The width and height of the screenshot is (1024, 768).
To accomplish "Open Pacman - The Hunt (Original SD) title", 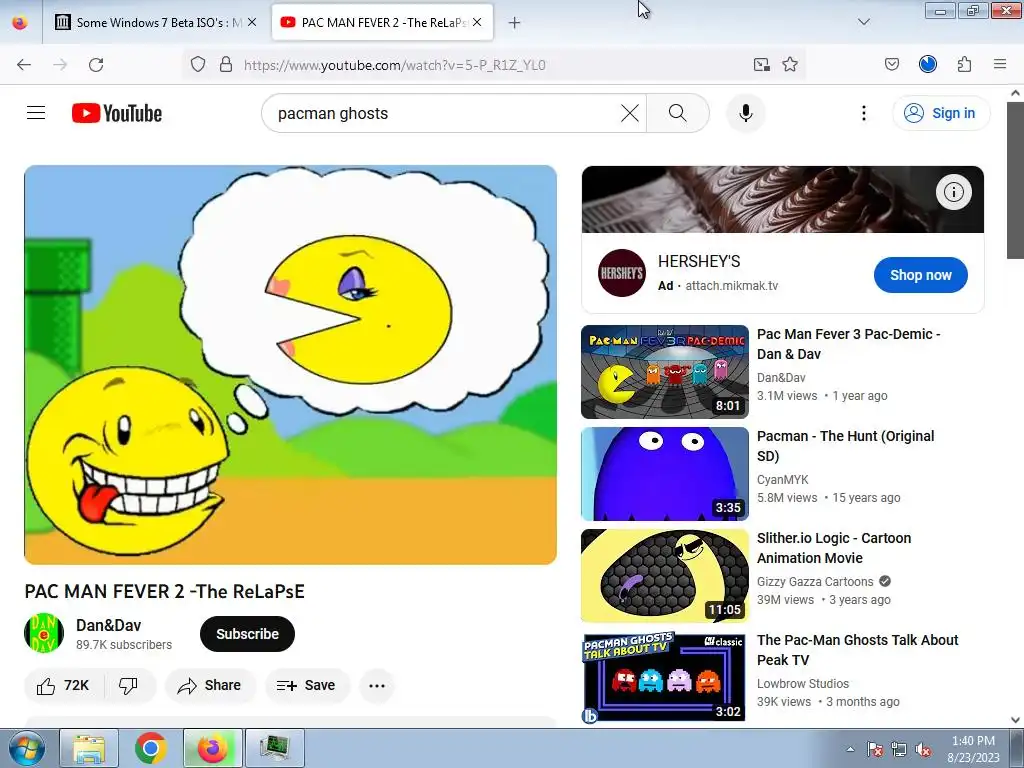I will click(x=845, y=445).
